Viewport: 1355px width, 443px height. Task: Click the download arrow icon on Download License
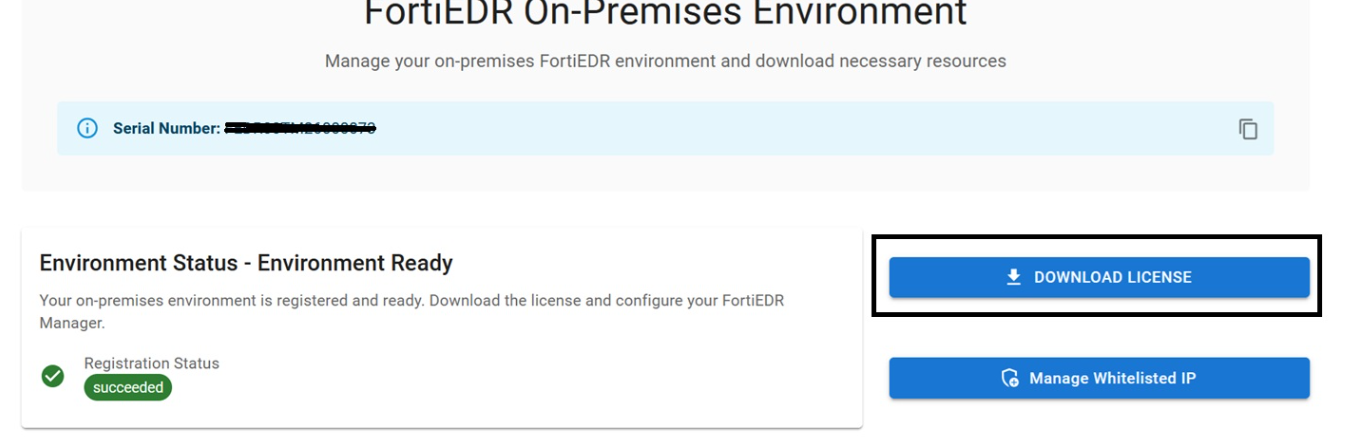(x=1013, y=277)
